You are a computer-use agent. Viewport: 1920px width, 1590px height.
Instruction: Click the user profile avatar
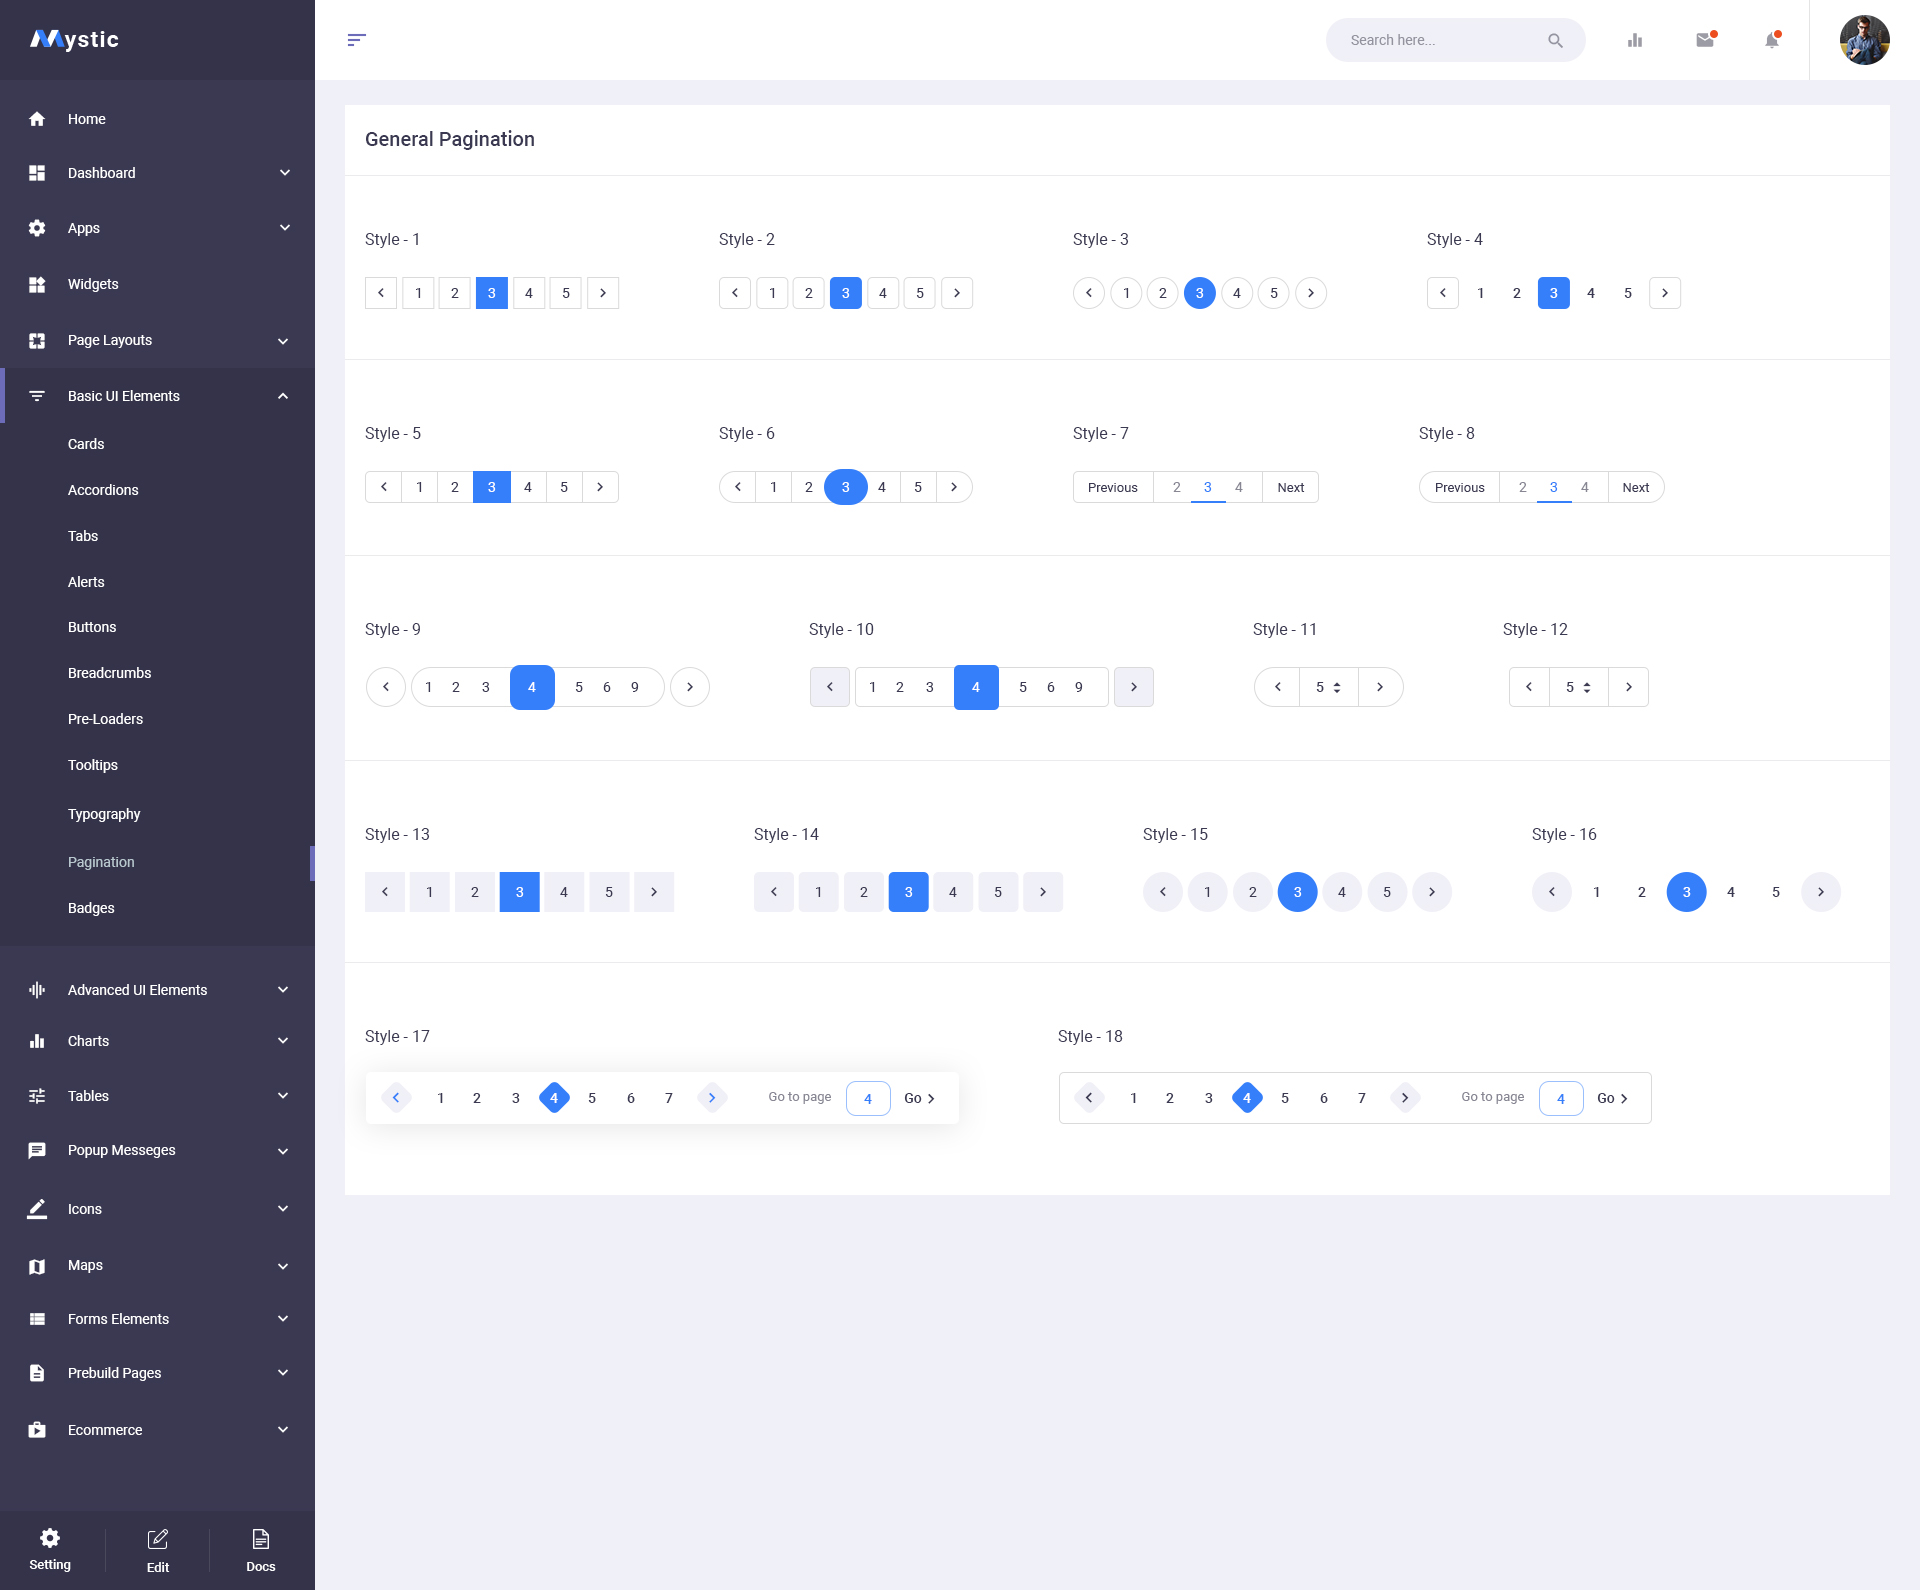coord(1864,40)
